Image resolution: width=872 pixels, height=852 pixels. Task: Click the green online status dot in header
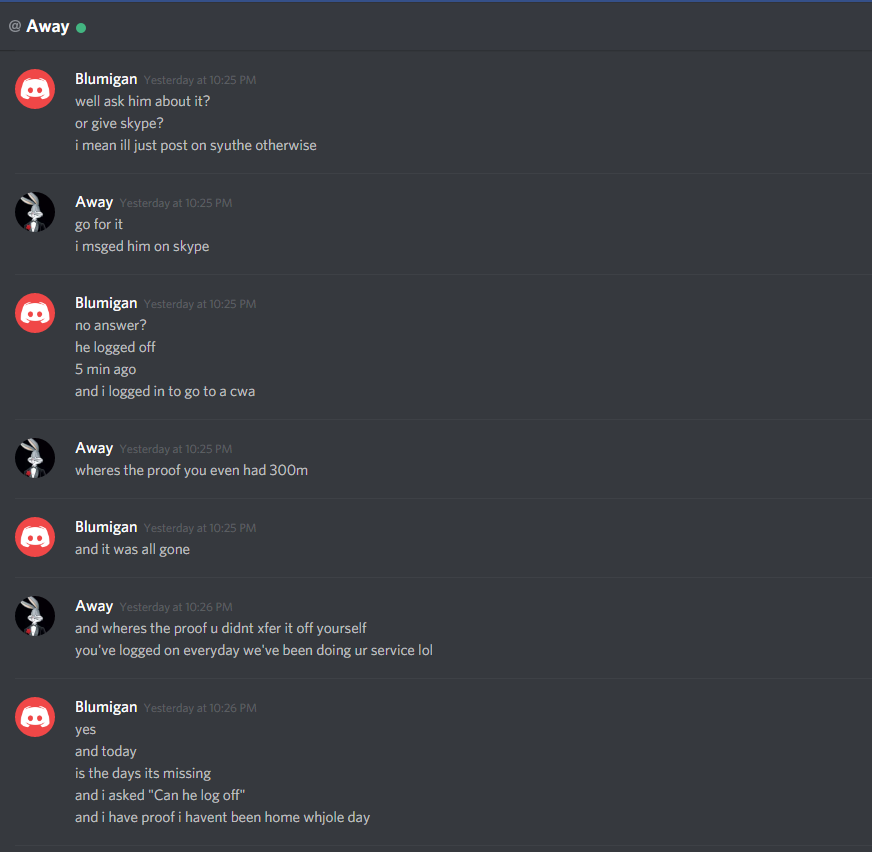pos(81,28)
